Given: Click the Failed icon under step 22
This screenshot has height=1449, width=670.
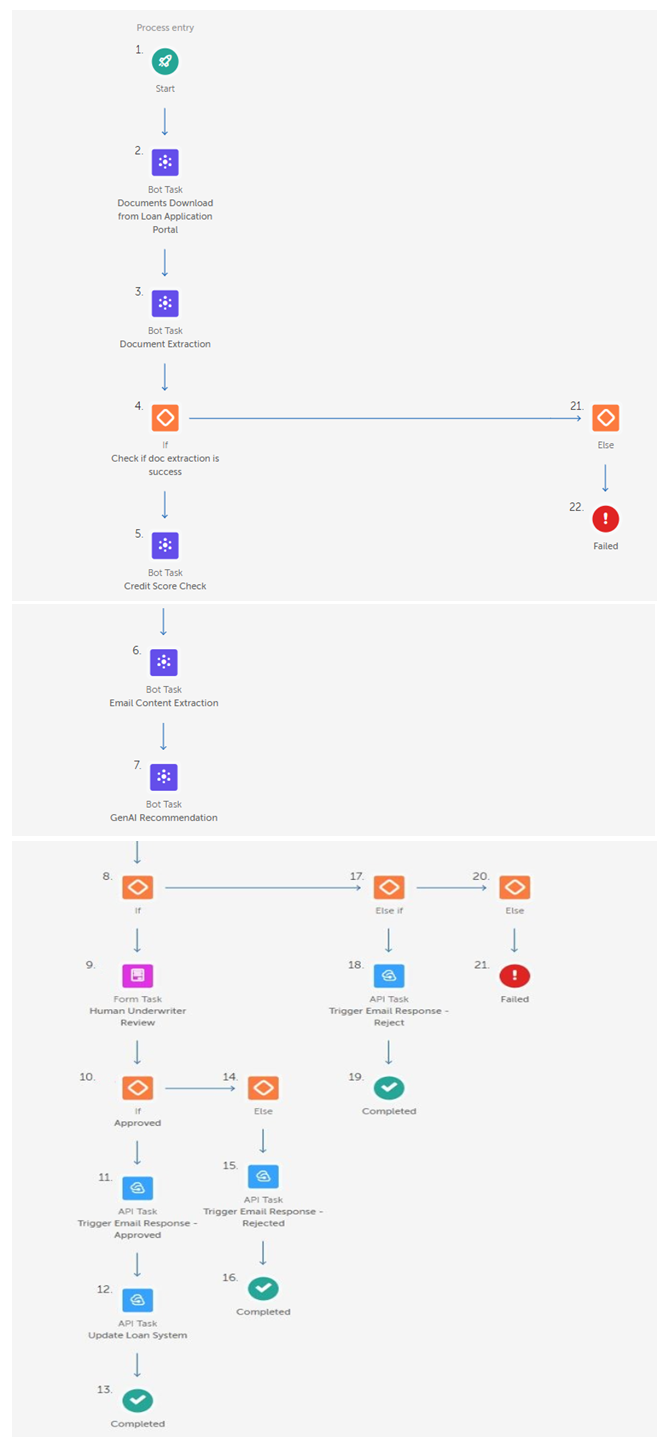Looking at the screenshot, I should tap(605, 519).
